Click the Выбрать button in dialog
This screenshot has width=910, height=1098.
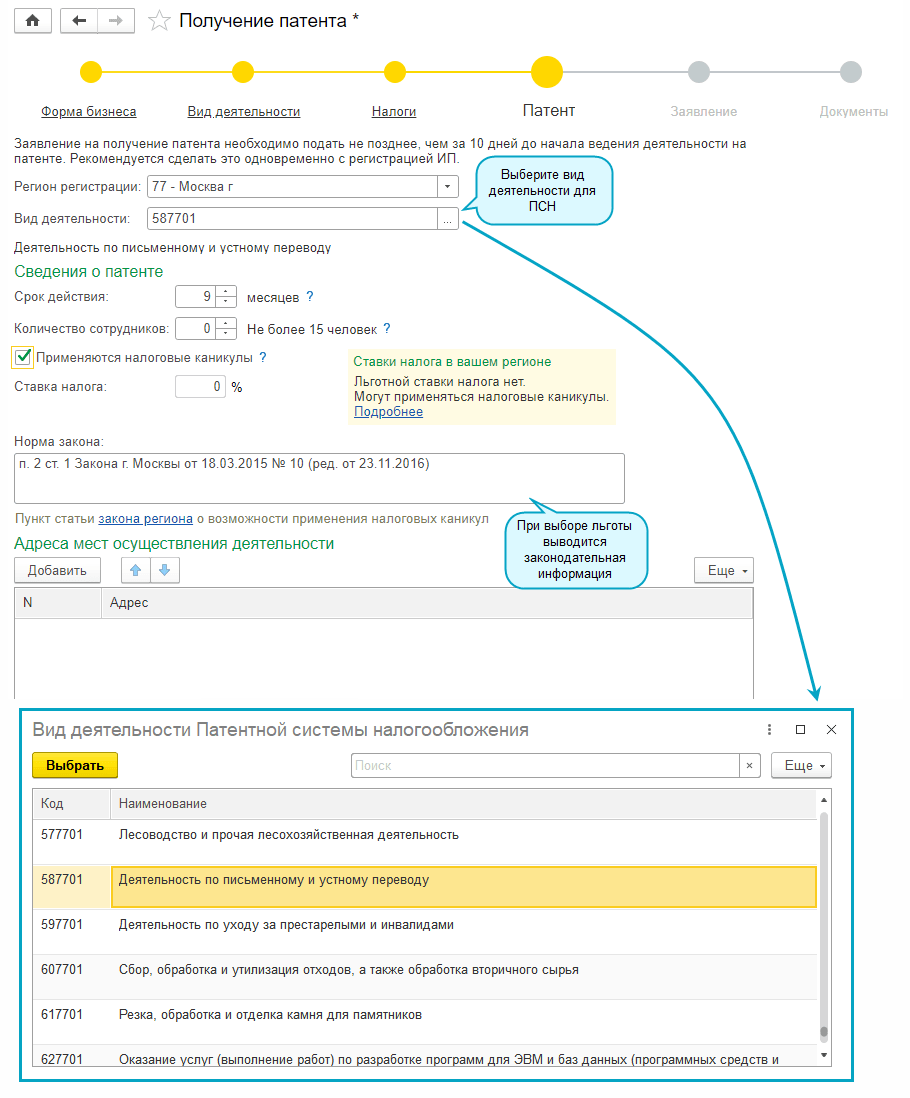pos(75,765)
